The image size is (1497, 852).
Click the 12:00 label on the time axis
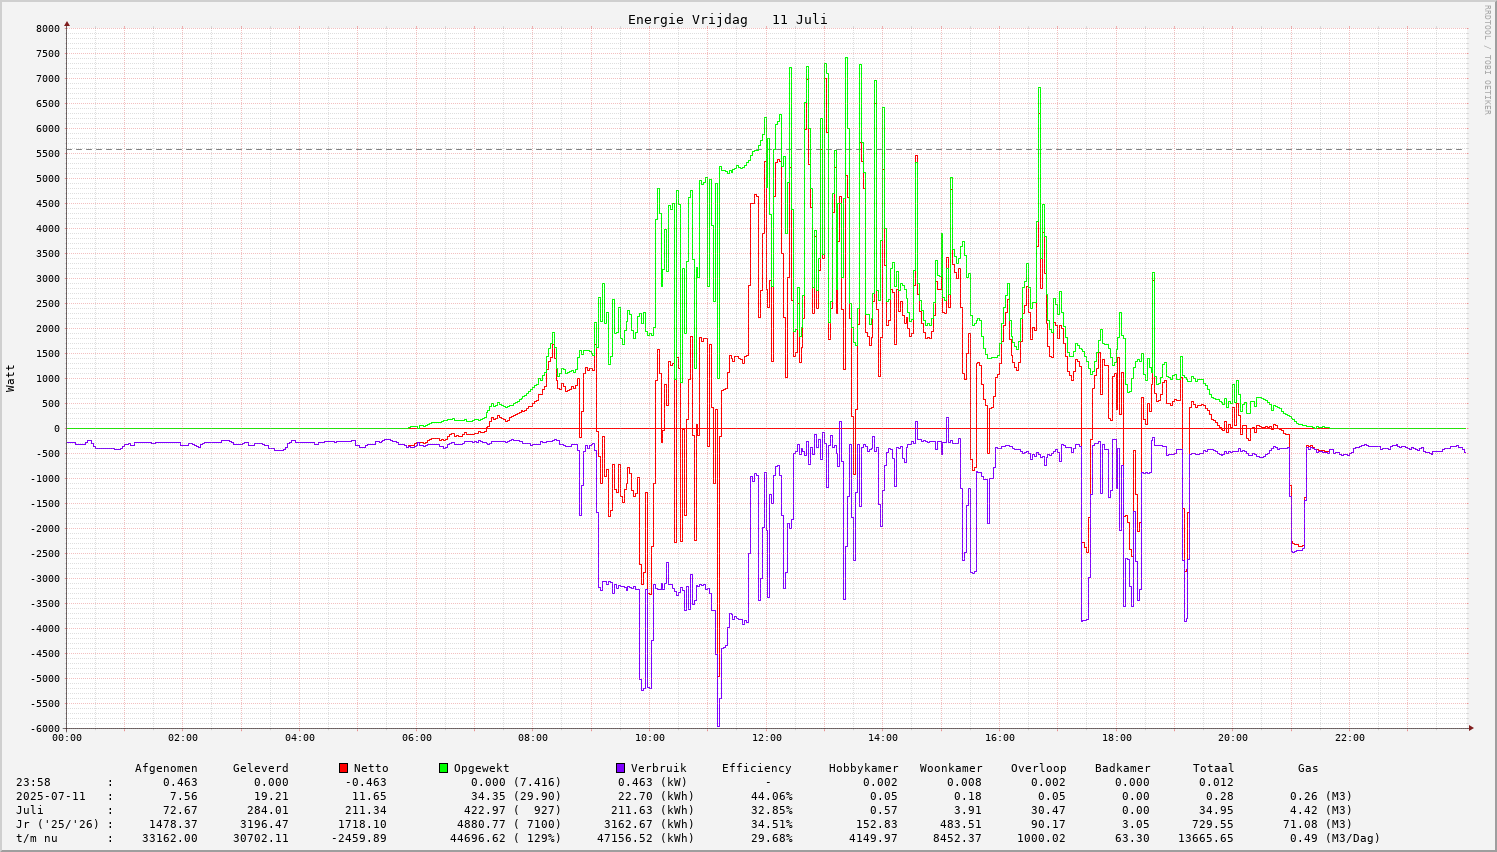(x=767, y=738)
